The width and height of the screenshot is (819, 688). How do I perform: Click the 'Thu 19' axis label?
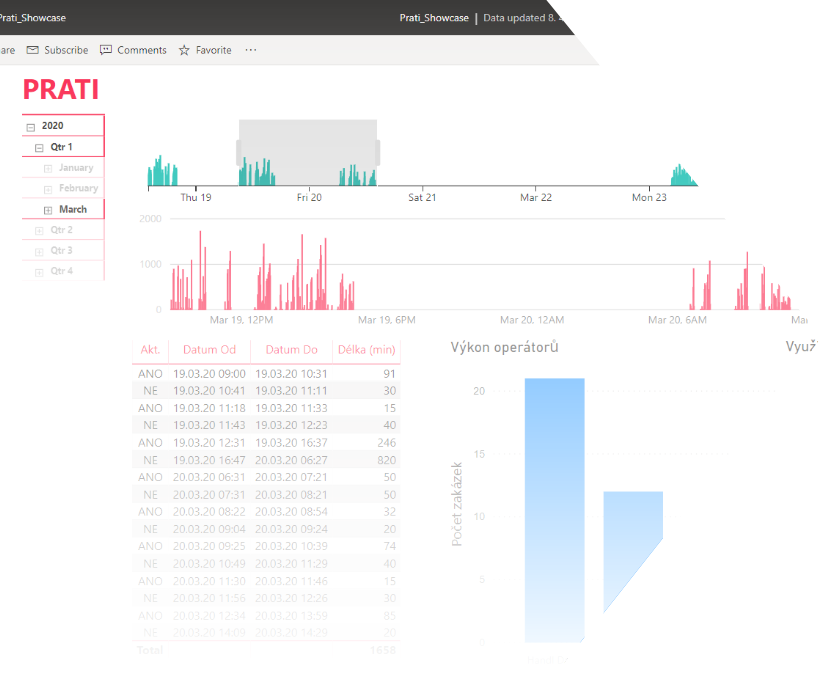click(196, 197)
